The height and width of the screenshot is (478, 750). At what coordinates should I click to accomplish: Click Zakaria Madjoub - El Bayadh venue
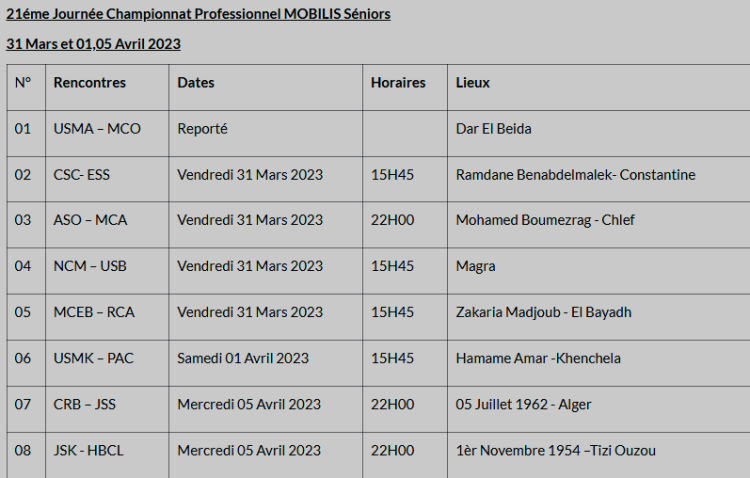(543, 312)
